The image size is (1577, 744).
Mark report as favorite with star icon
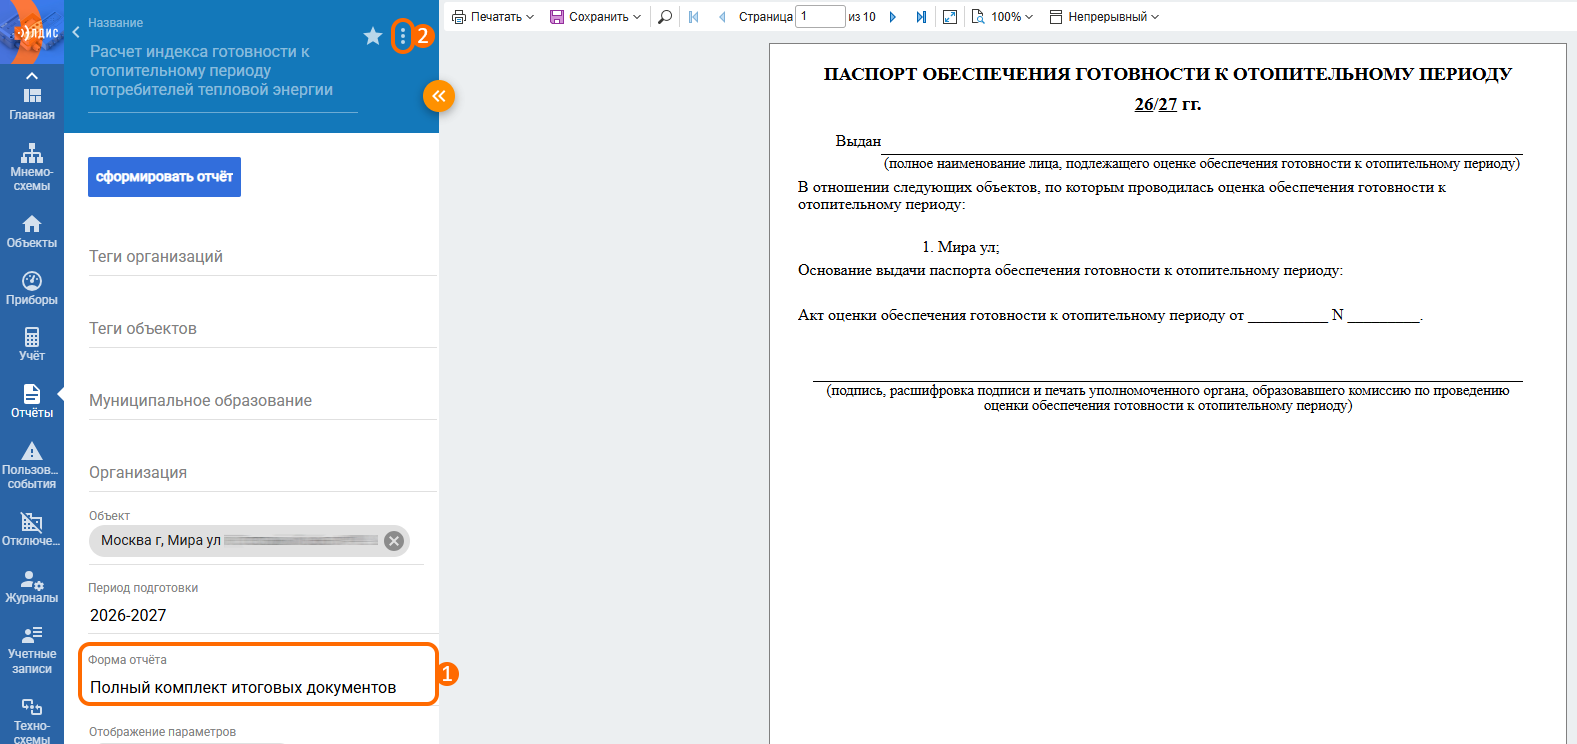[373, 36]
